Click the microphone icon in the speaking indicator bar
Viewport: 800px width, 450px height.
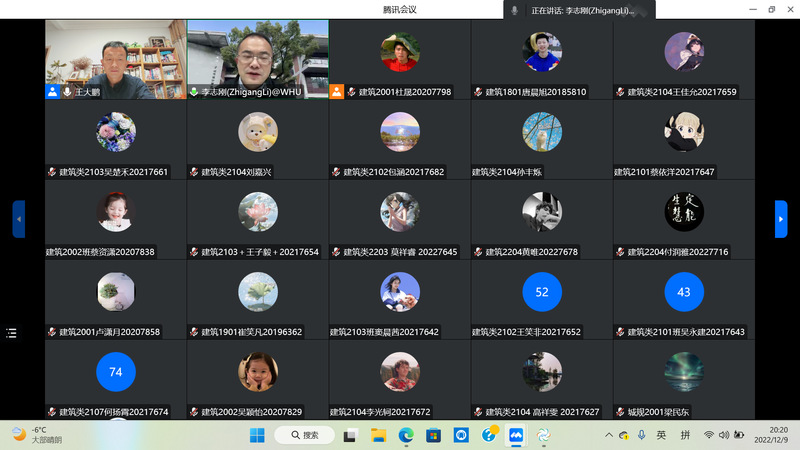(x=515, y=10)
